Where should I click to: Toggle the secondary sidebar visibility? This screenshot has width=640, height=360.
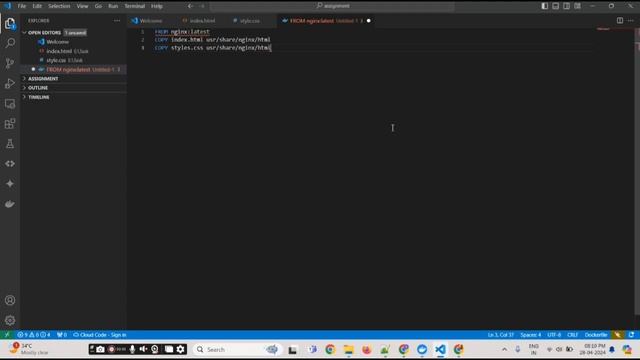pos(567,6)
